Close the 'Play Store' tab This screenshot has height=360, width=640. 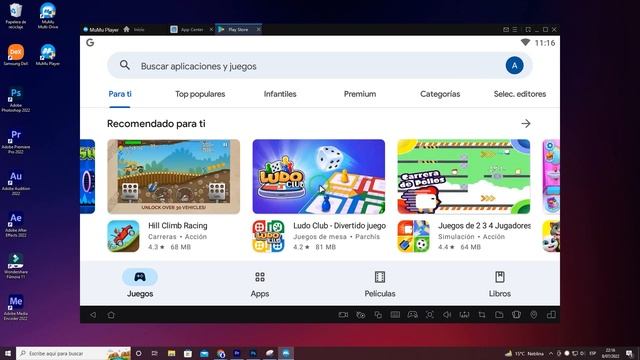pyautogui.click(x=258, y=29)
